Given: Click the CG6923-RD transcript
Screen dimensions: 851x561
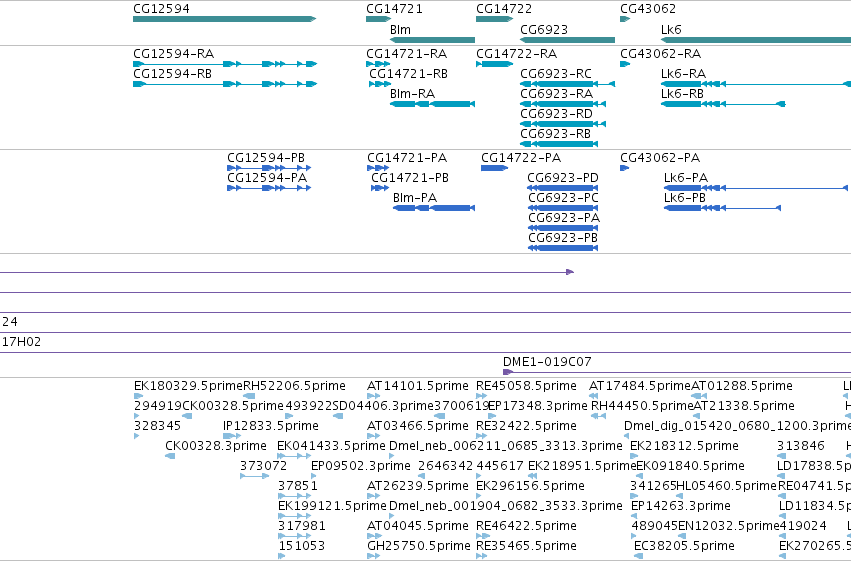Looking at the screenshot, I should click(563, 124).
